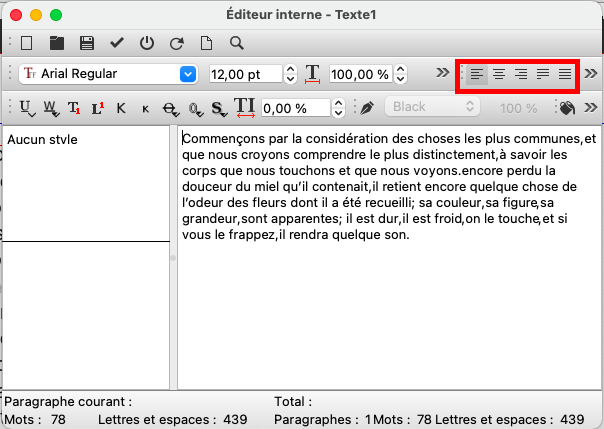Click 'Mots : 78' under Paragraphe courant

[x=35, y=419]
